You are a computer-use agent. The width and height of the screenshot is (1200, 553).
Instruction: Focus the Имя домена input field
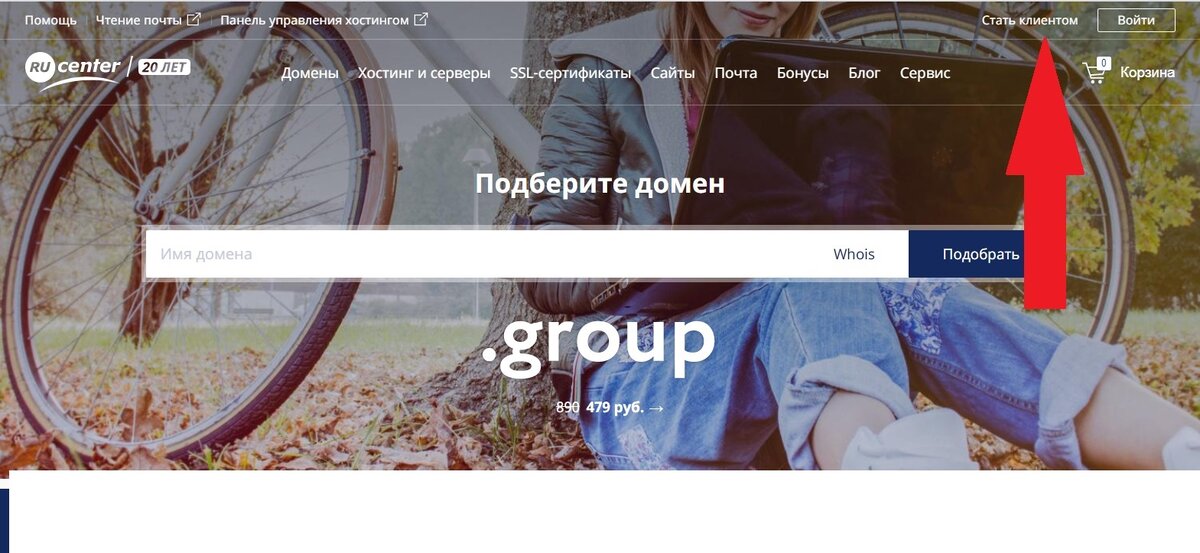480,254
